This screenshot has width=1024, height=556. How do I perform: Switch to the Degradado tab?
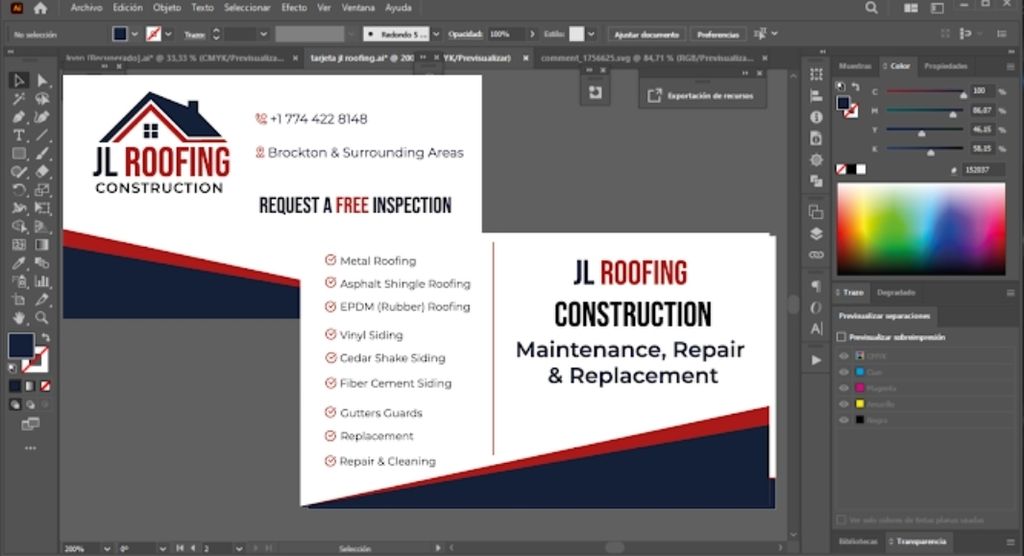click(x=896, y=293)
